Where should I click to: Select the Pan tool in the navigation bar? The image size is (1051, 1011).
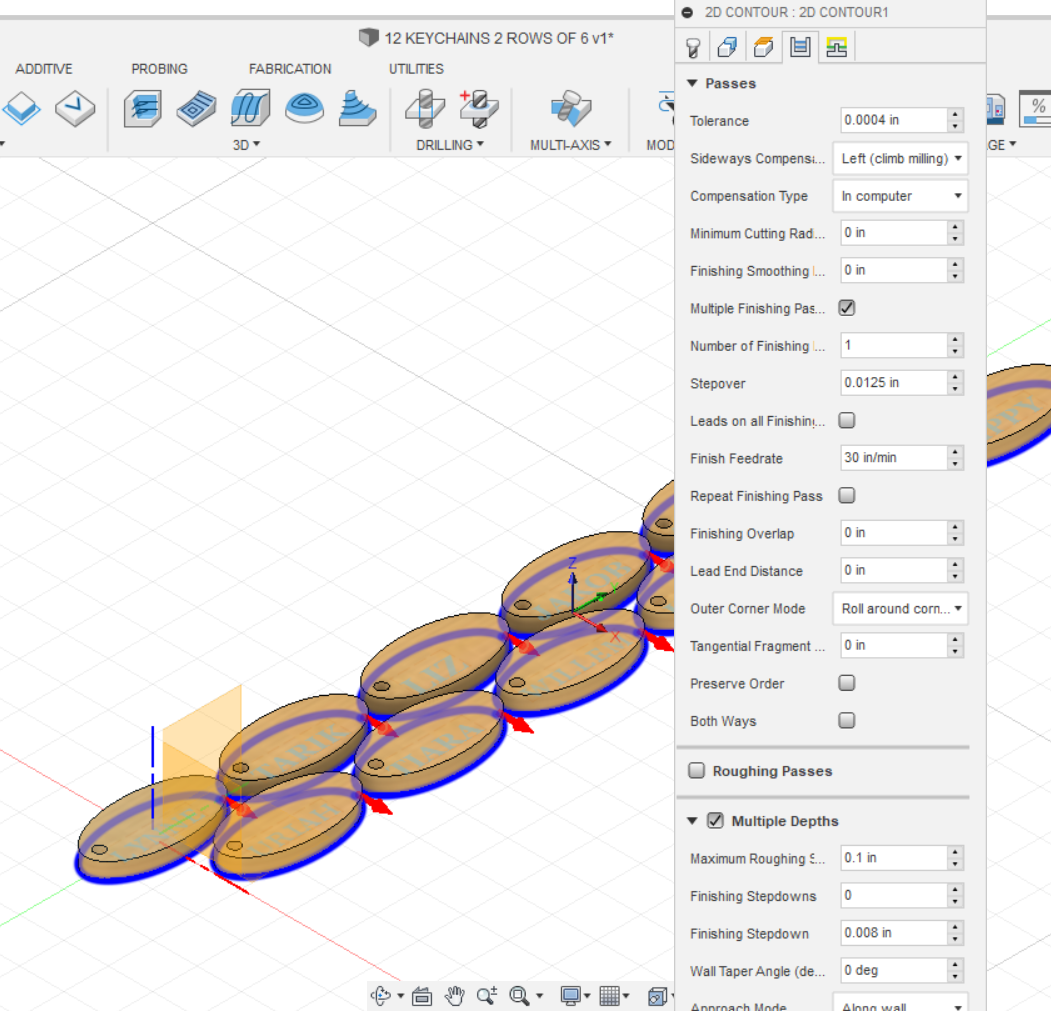(x=455, y=995)
